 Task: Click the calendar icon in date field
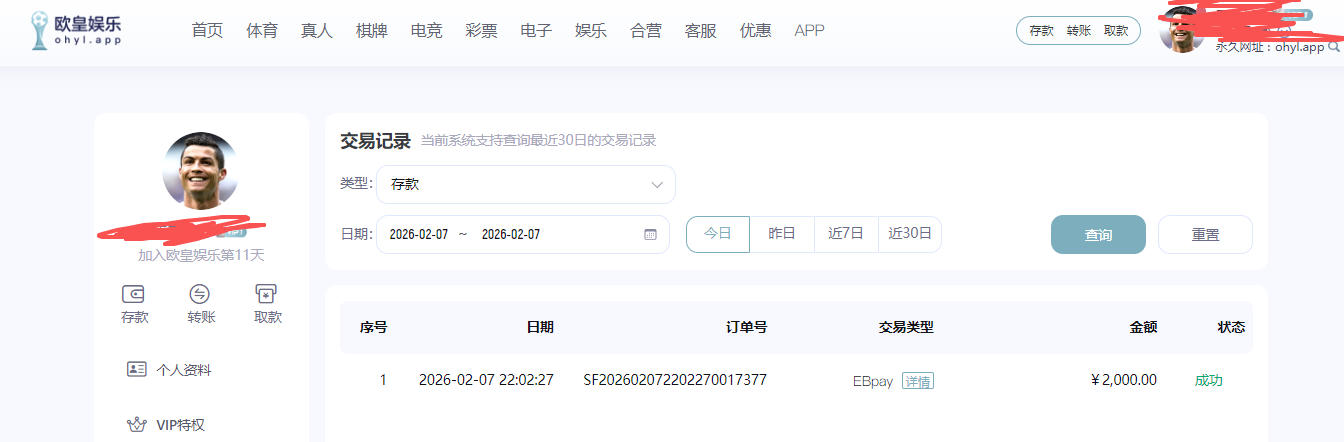coord(650,234)
